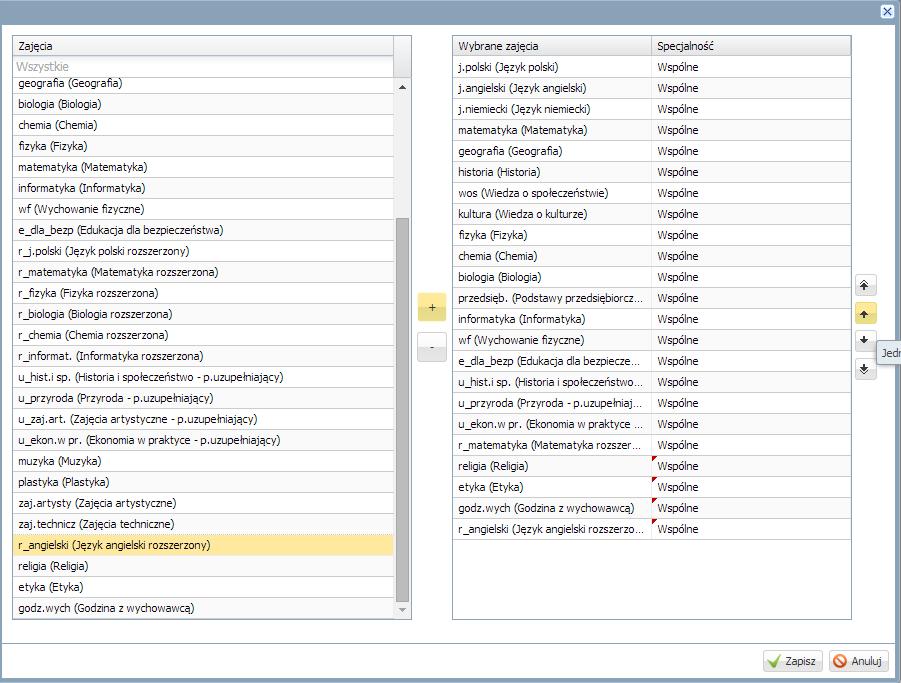Image resolution: width=901 pixels, height=683 pixels.
Task: Move selected item one position down
Action: point(864,341)
